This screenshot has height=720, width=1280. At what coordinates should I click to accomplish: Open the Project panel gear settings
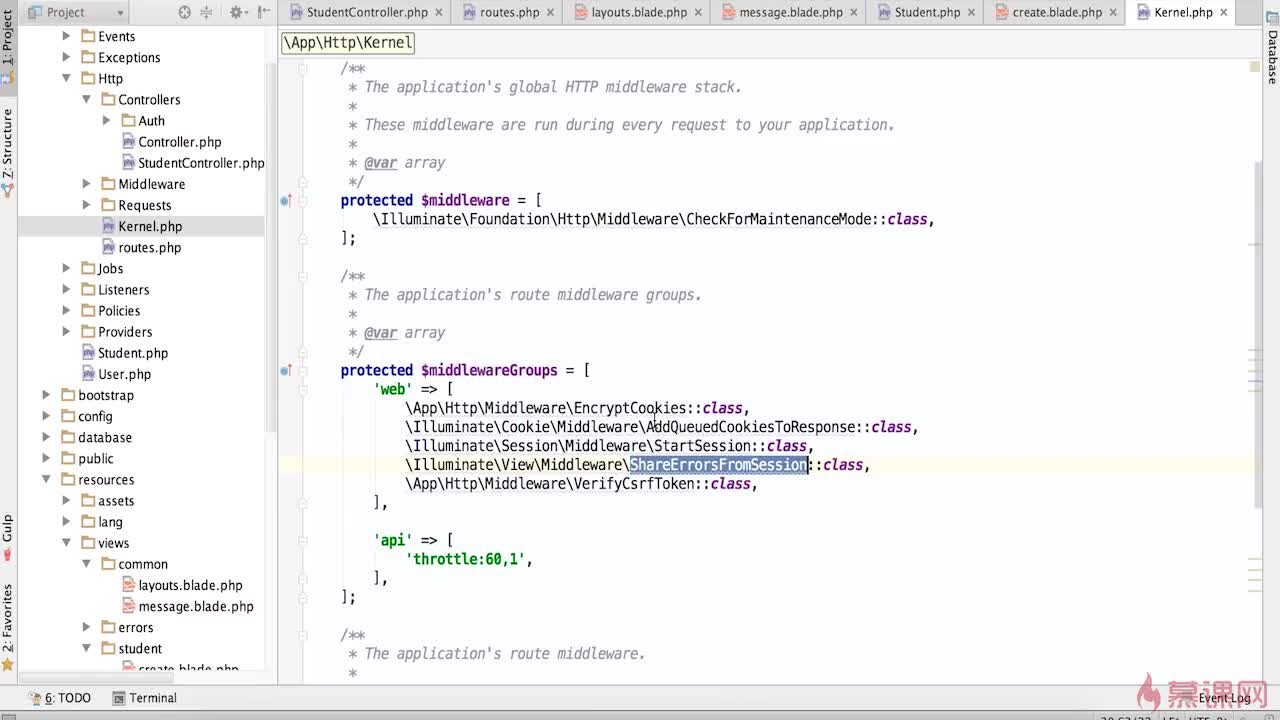click(x=236, y=12)
